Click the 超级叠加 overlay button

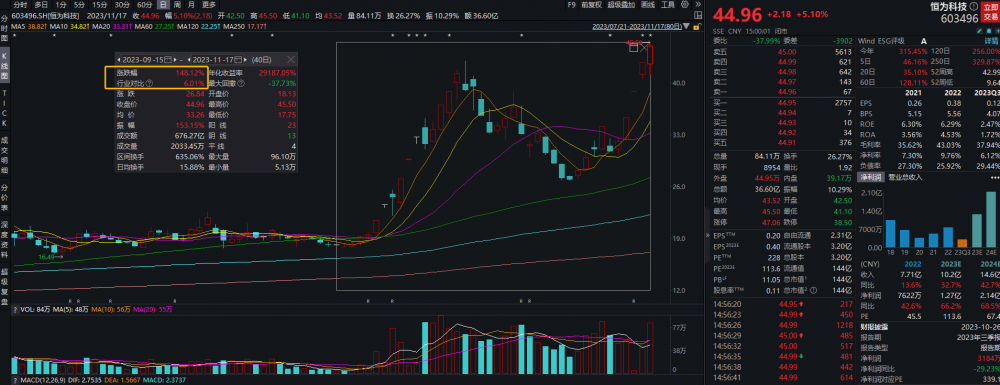tap(621, 4)
